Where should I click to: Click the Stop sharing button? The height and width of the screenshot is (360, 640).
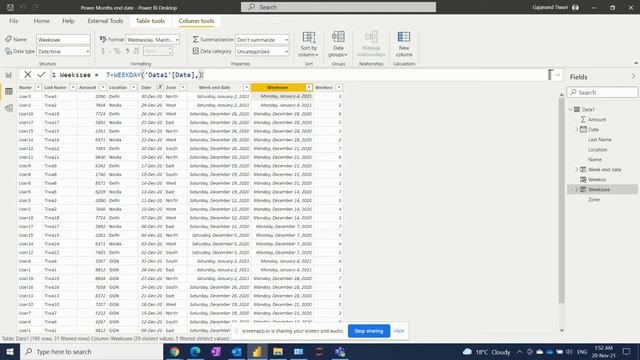tap(369, 331)
